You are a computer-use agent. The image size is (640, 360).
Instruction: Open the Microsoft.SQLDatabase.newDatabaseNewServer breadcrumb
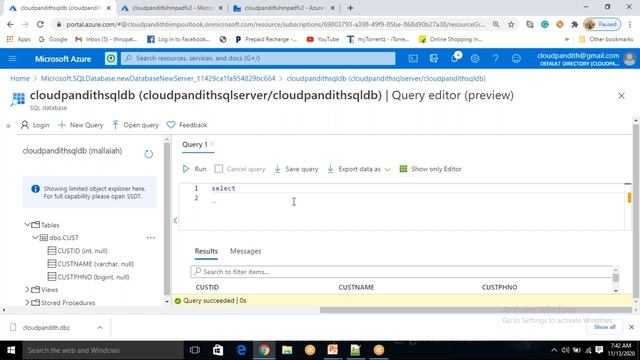pyautogui.click(x=158, y=78)
